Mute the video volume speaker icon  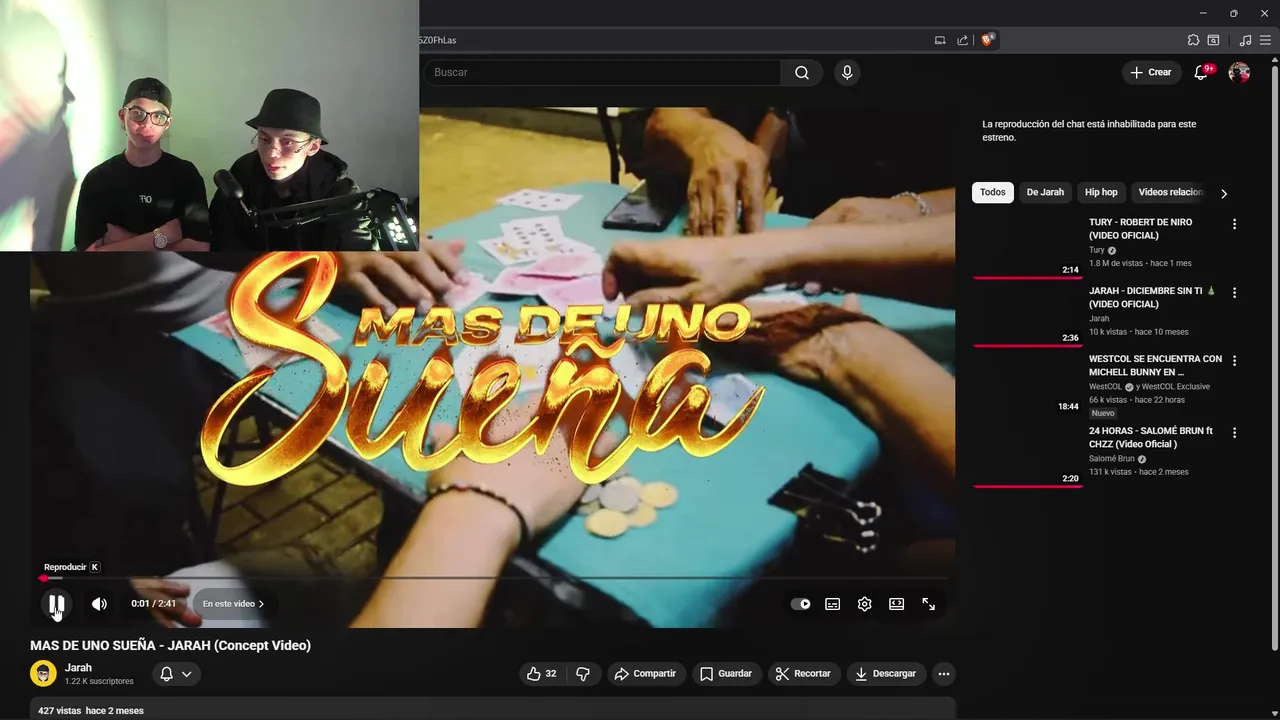(99, 604)
